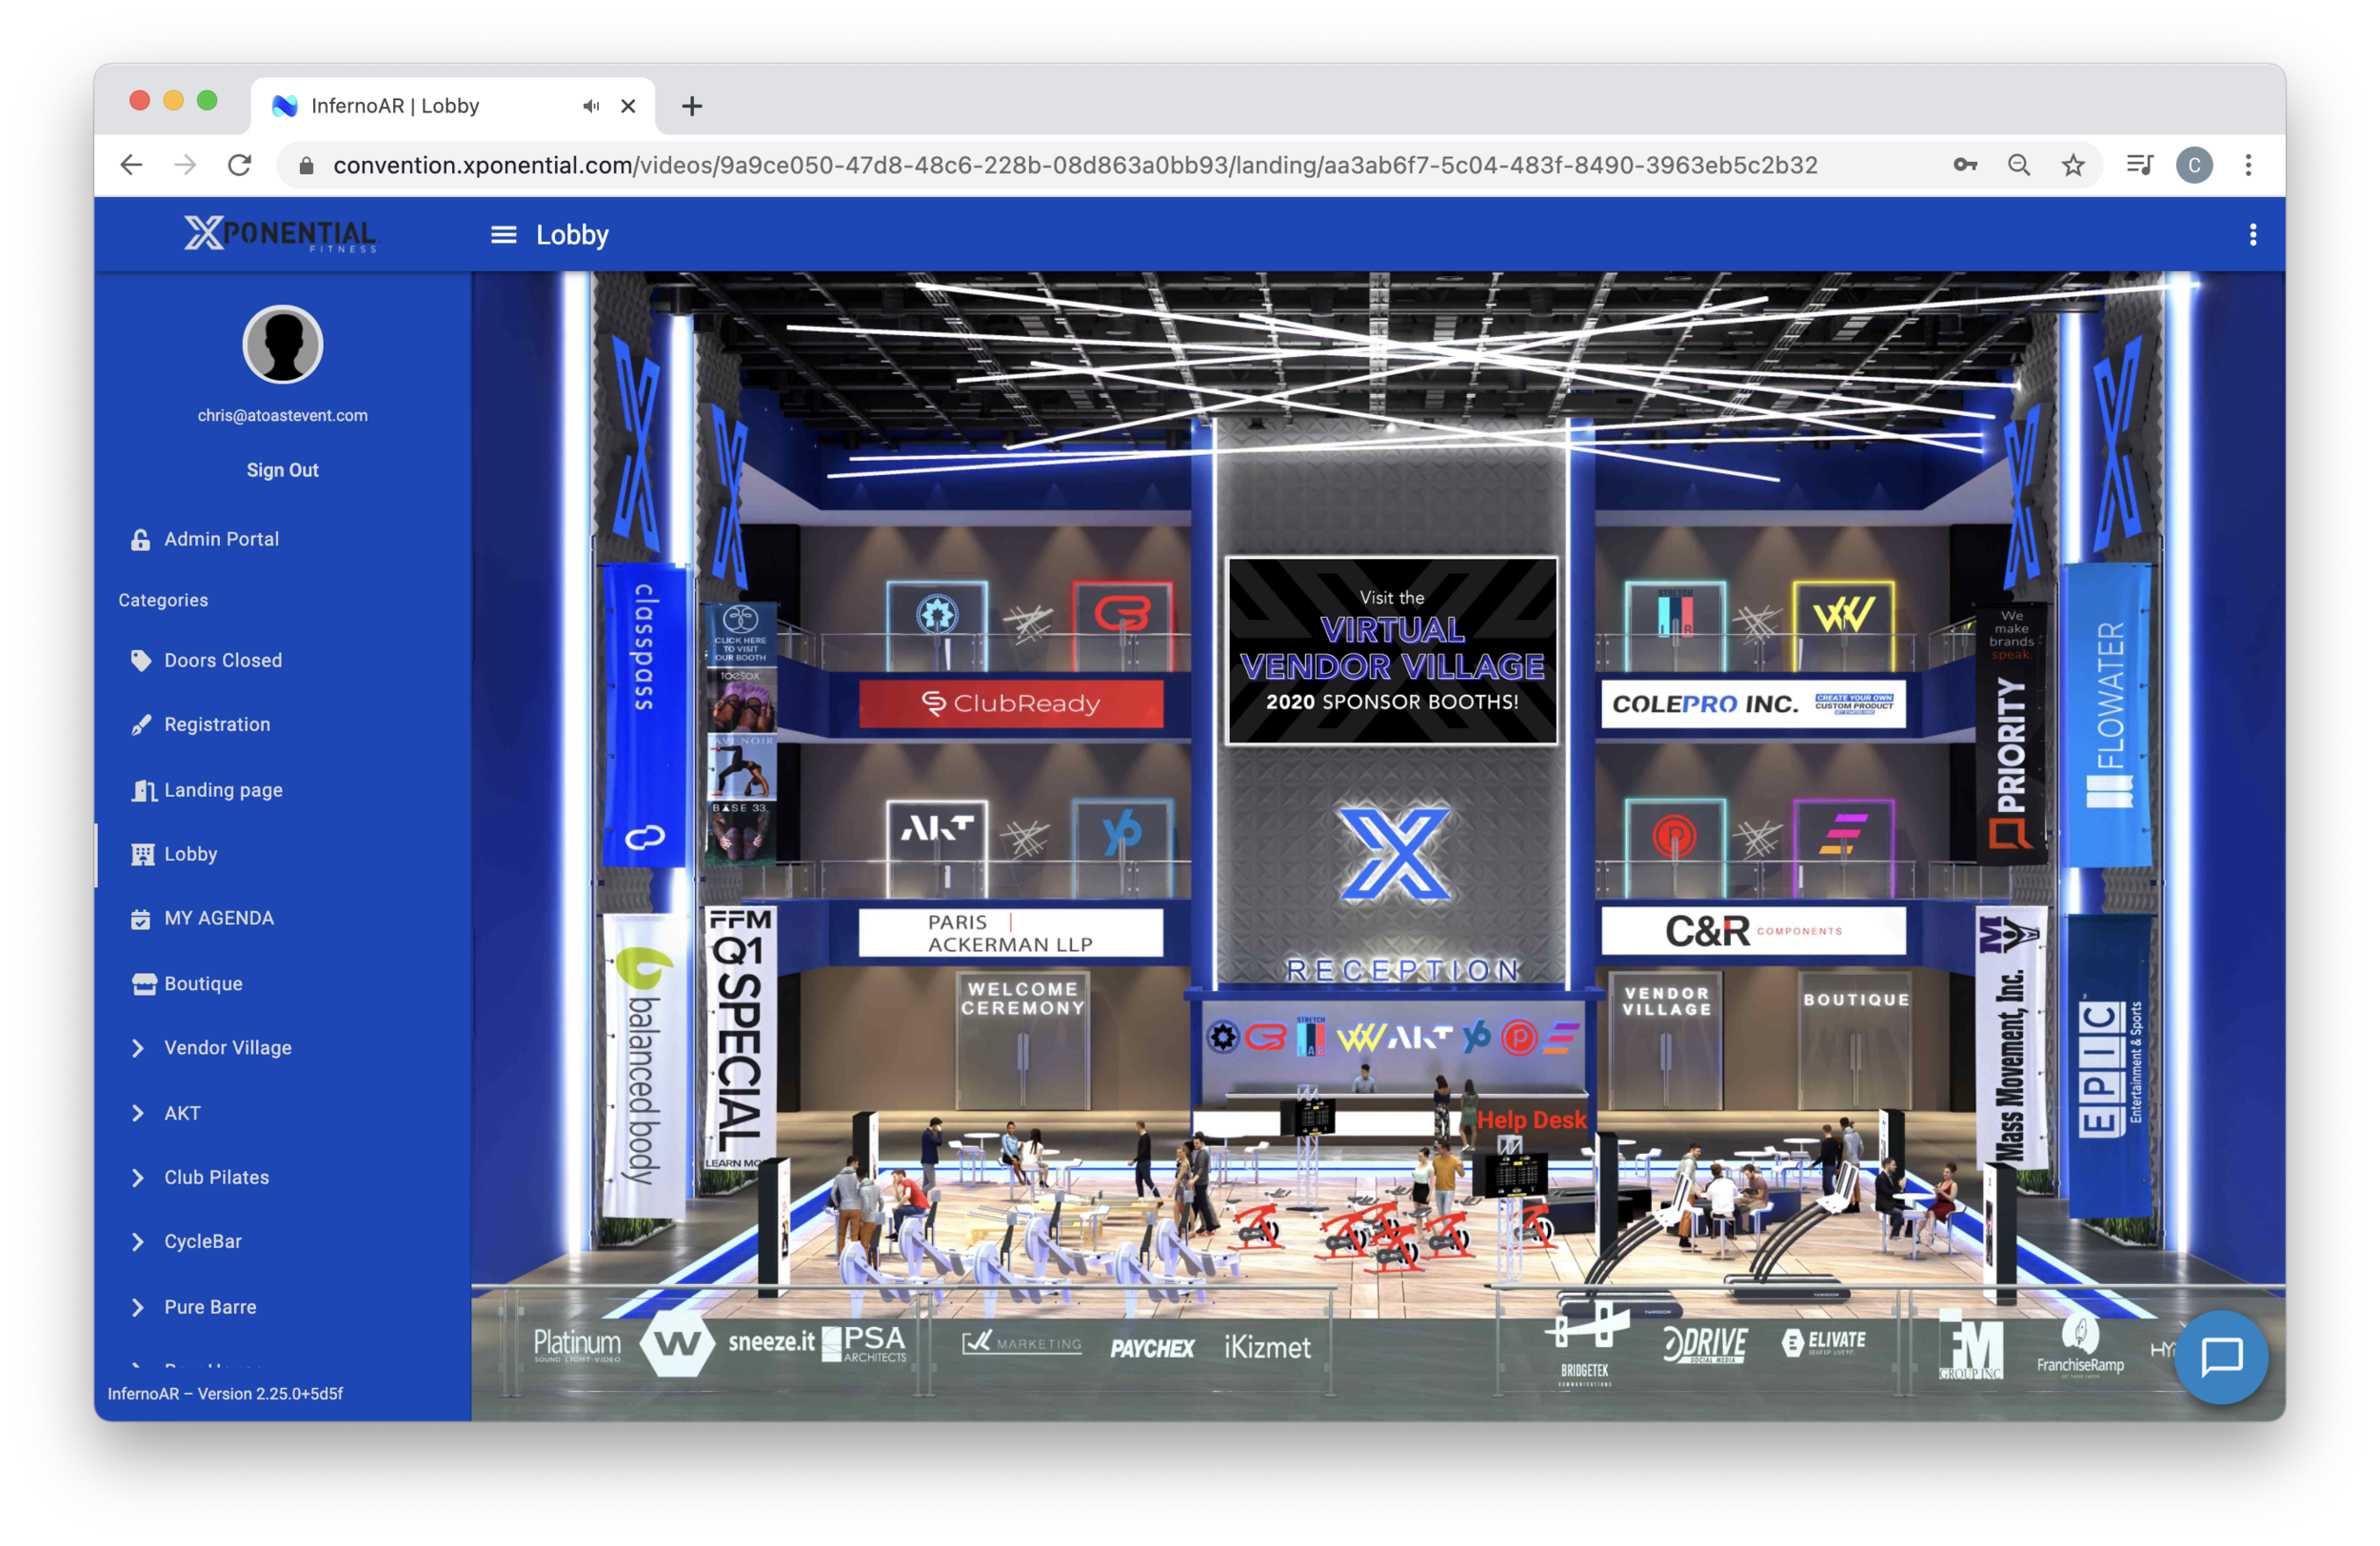
Task: Open the three-dot menu in blue header
Action: click(x=2252, y=235)
